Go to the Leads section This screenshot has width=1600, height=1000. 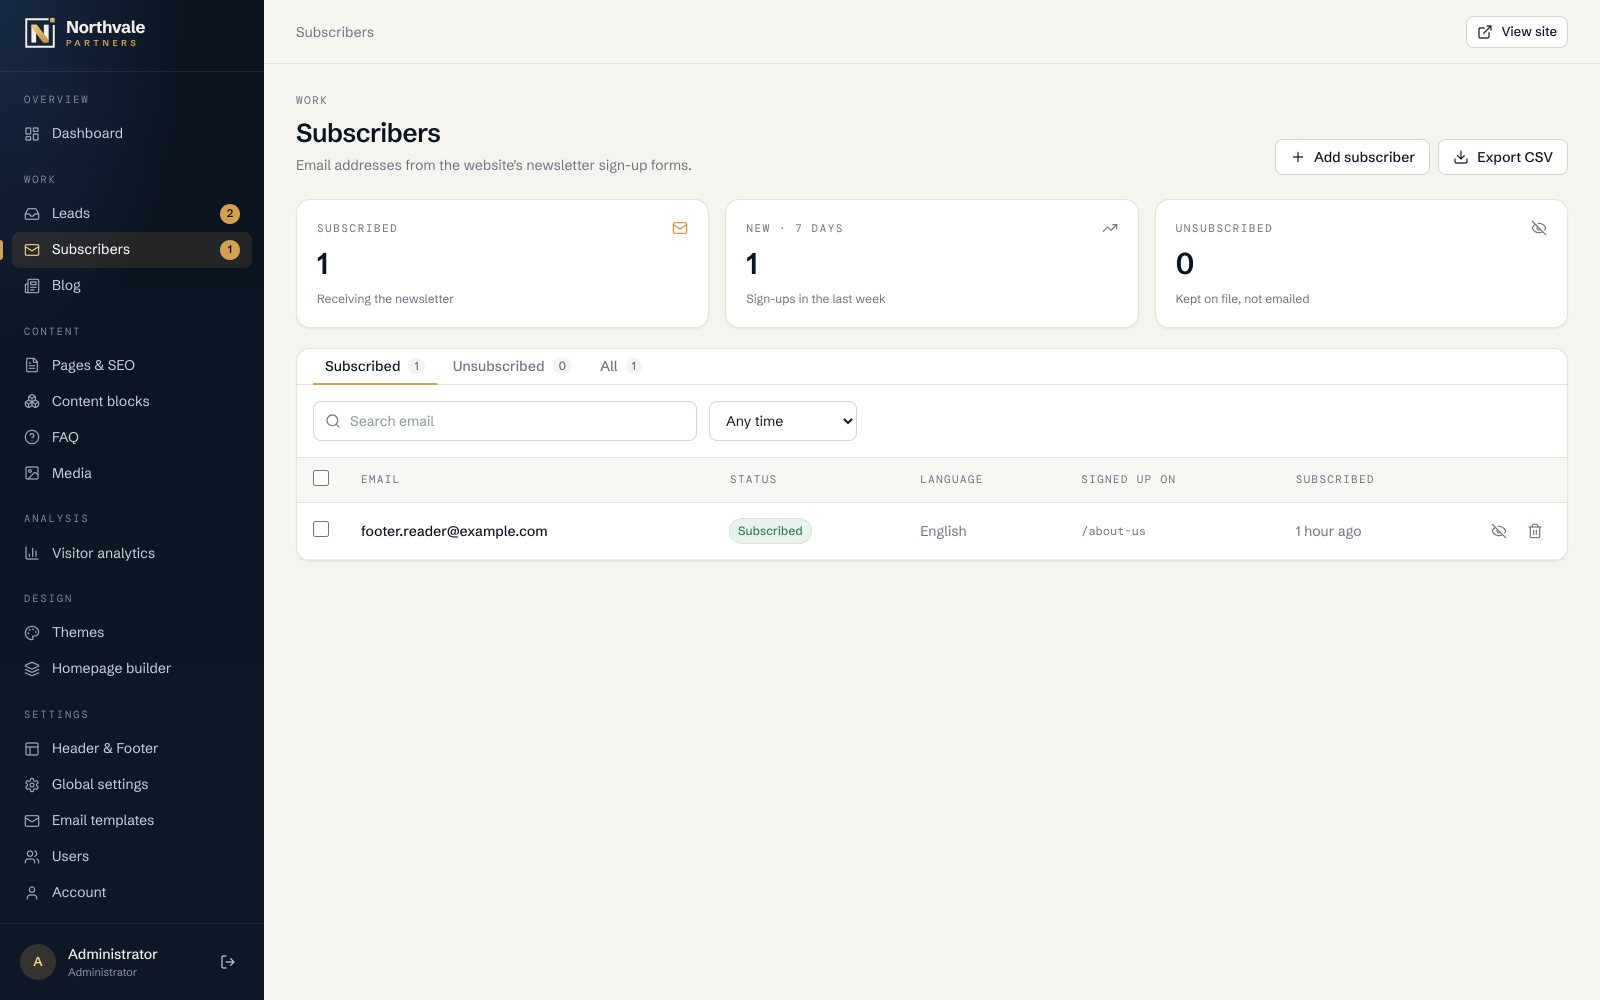pyautogui.click(x=132, y=214)
